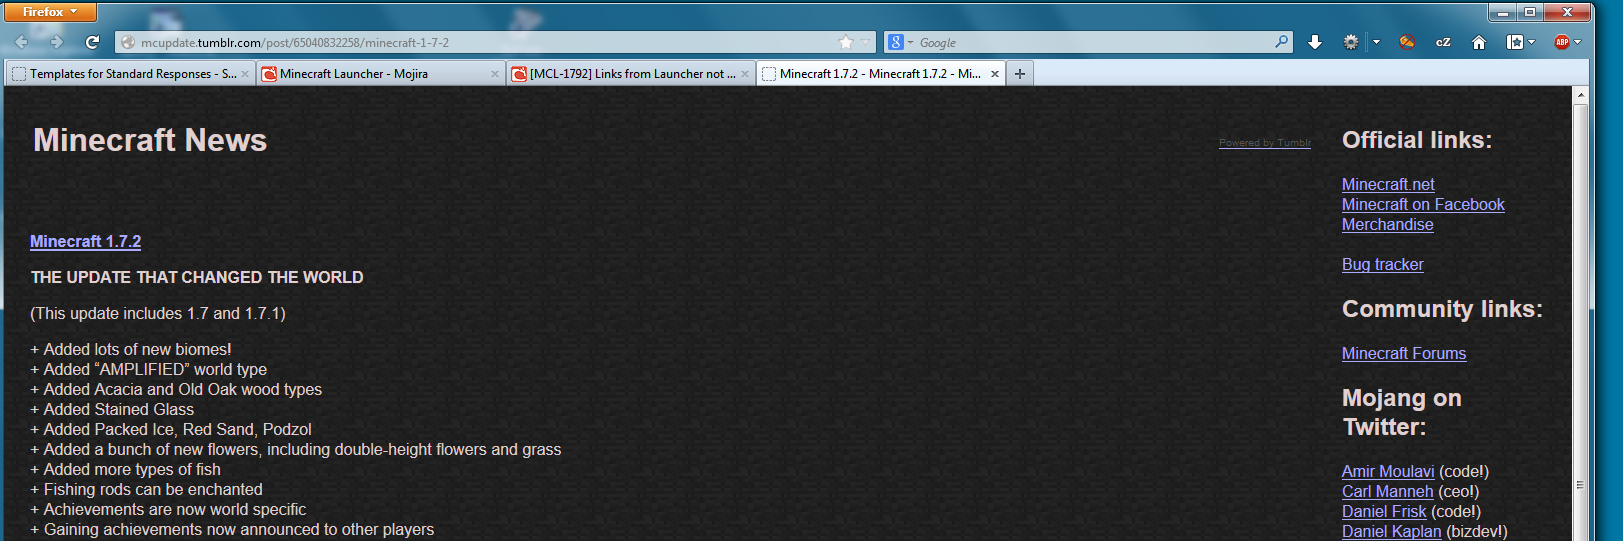Click the Adblock Plus ABP icon
This screenshot has height=541, width=1623.
click(1562, 42)
